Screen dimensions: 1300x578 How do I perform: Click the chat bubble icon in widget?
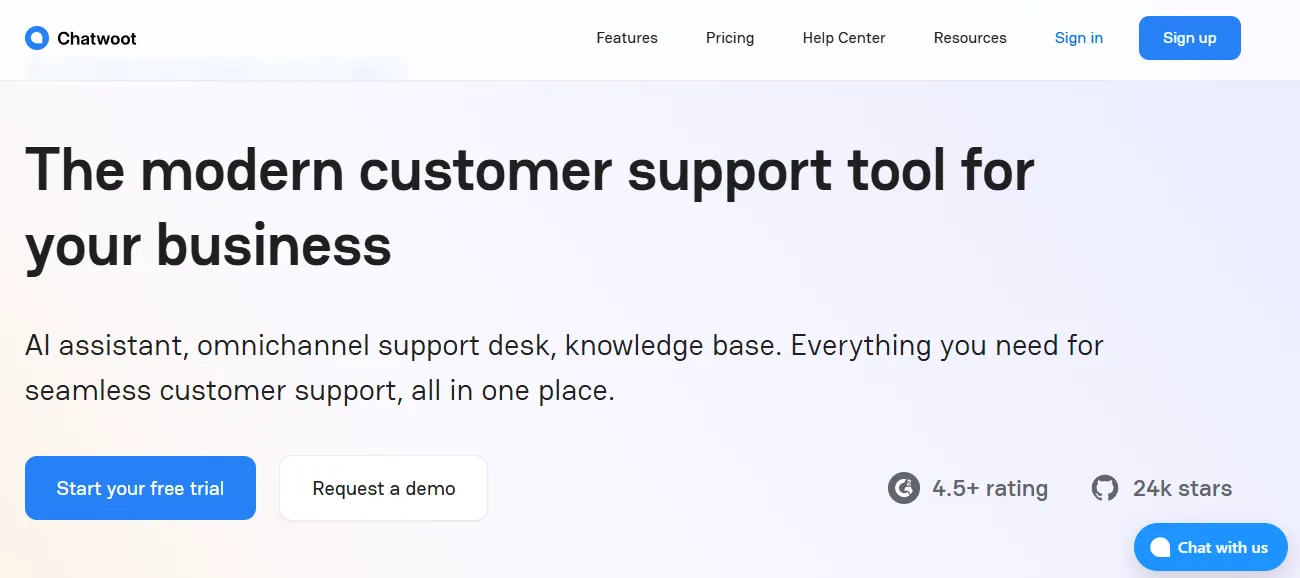(1160, 547)
